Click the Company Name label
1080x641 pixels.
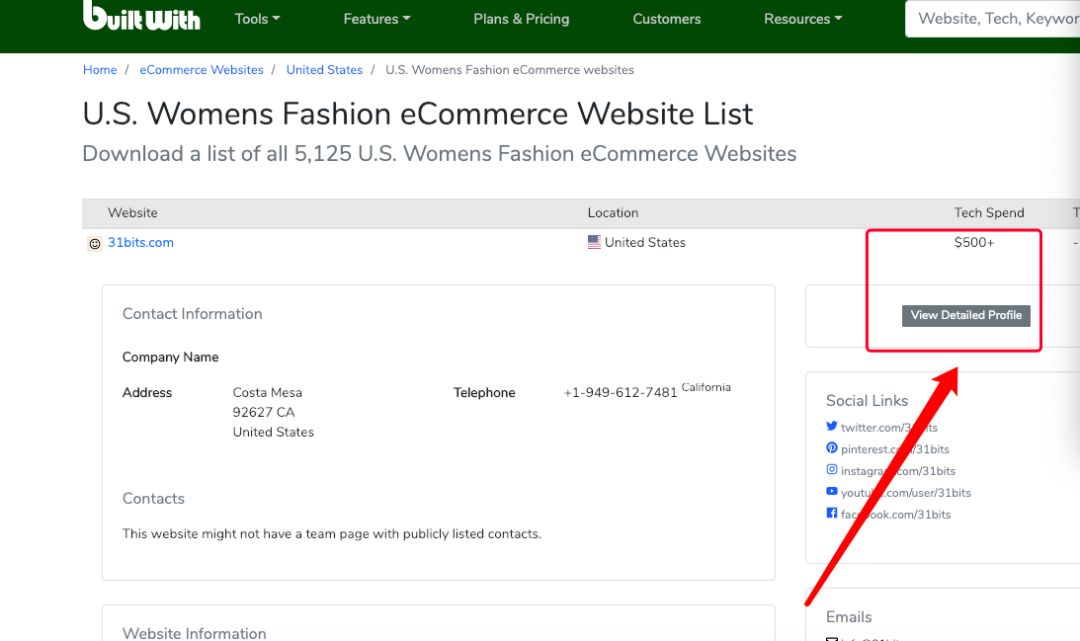170,357
